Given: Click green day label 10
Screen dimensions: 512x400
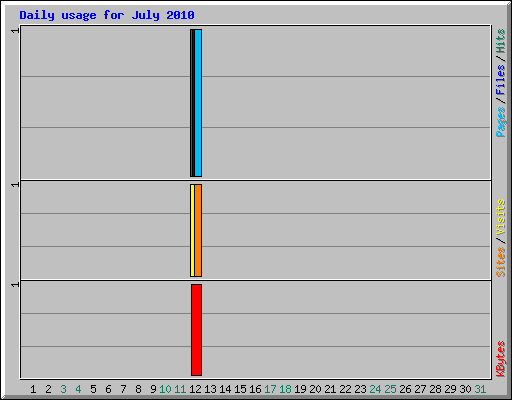Looking at the screenshot, I should (x=165, y=389).
